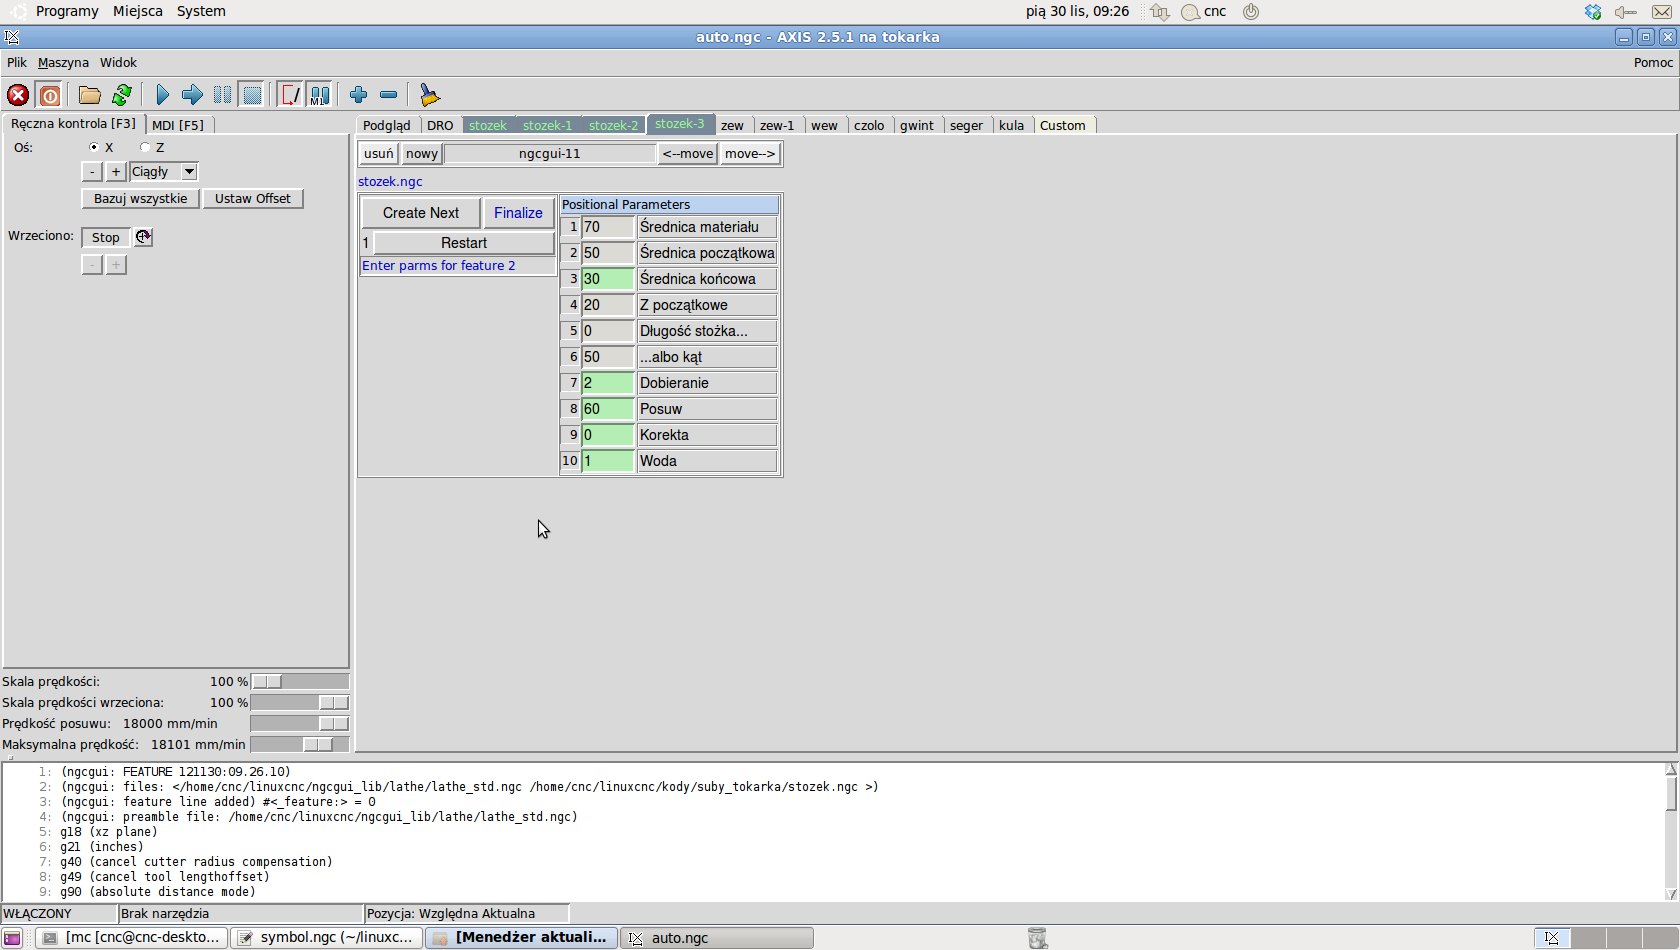This screenshot has width=1680, height=950.
Task: Jog axis negative minus button
Action: 92,172
